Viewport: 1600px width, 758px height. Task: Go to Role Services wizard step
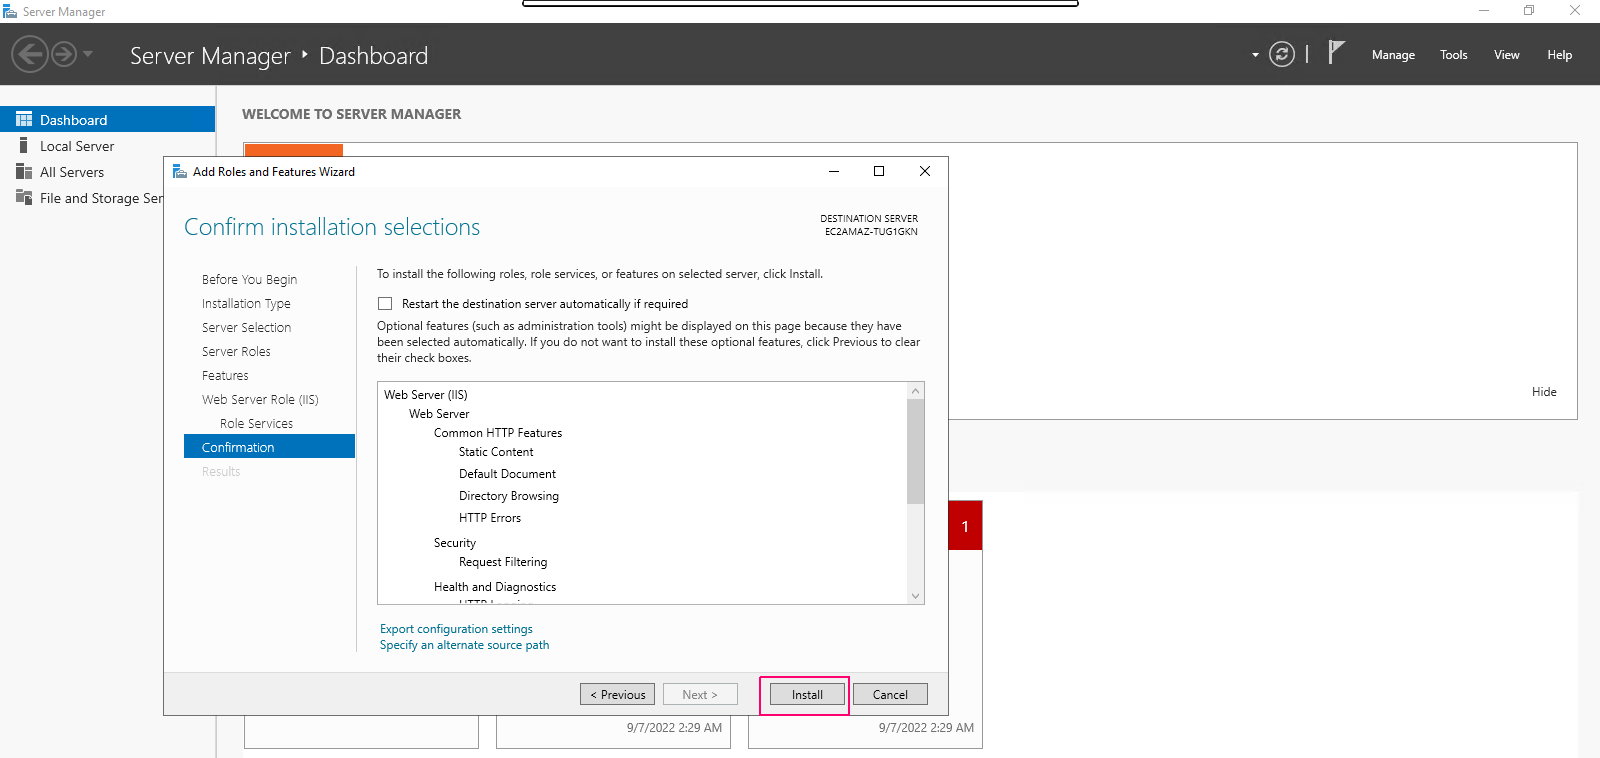(x=256, y=423)
